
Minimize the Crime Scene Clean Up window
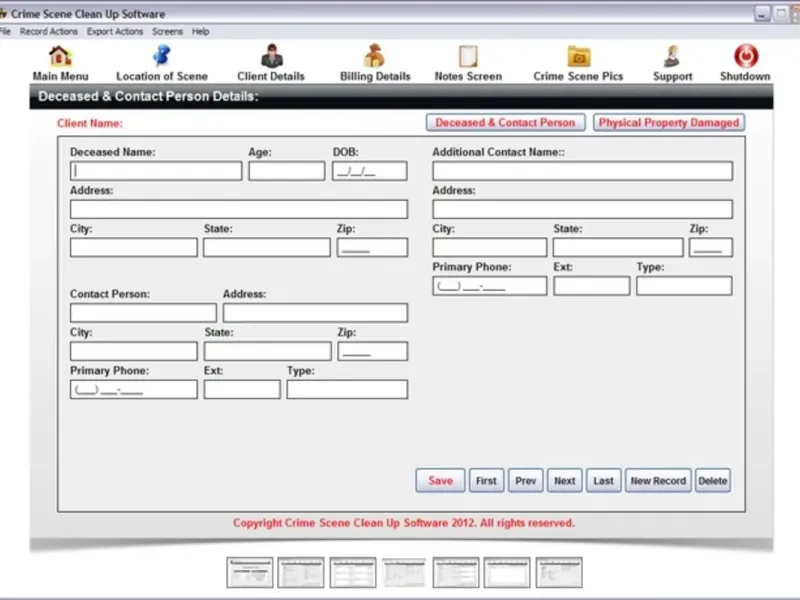pyautogui.click(x=762, y=14)
